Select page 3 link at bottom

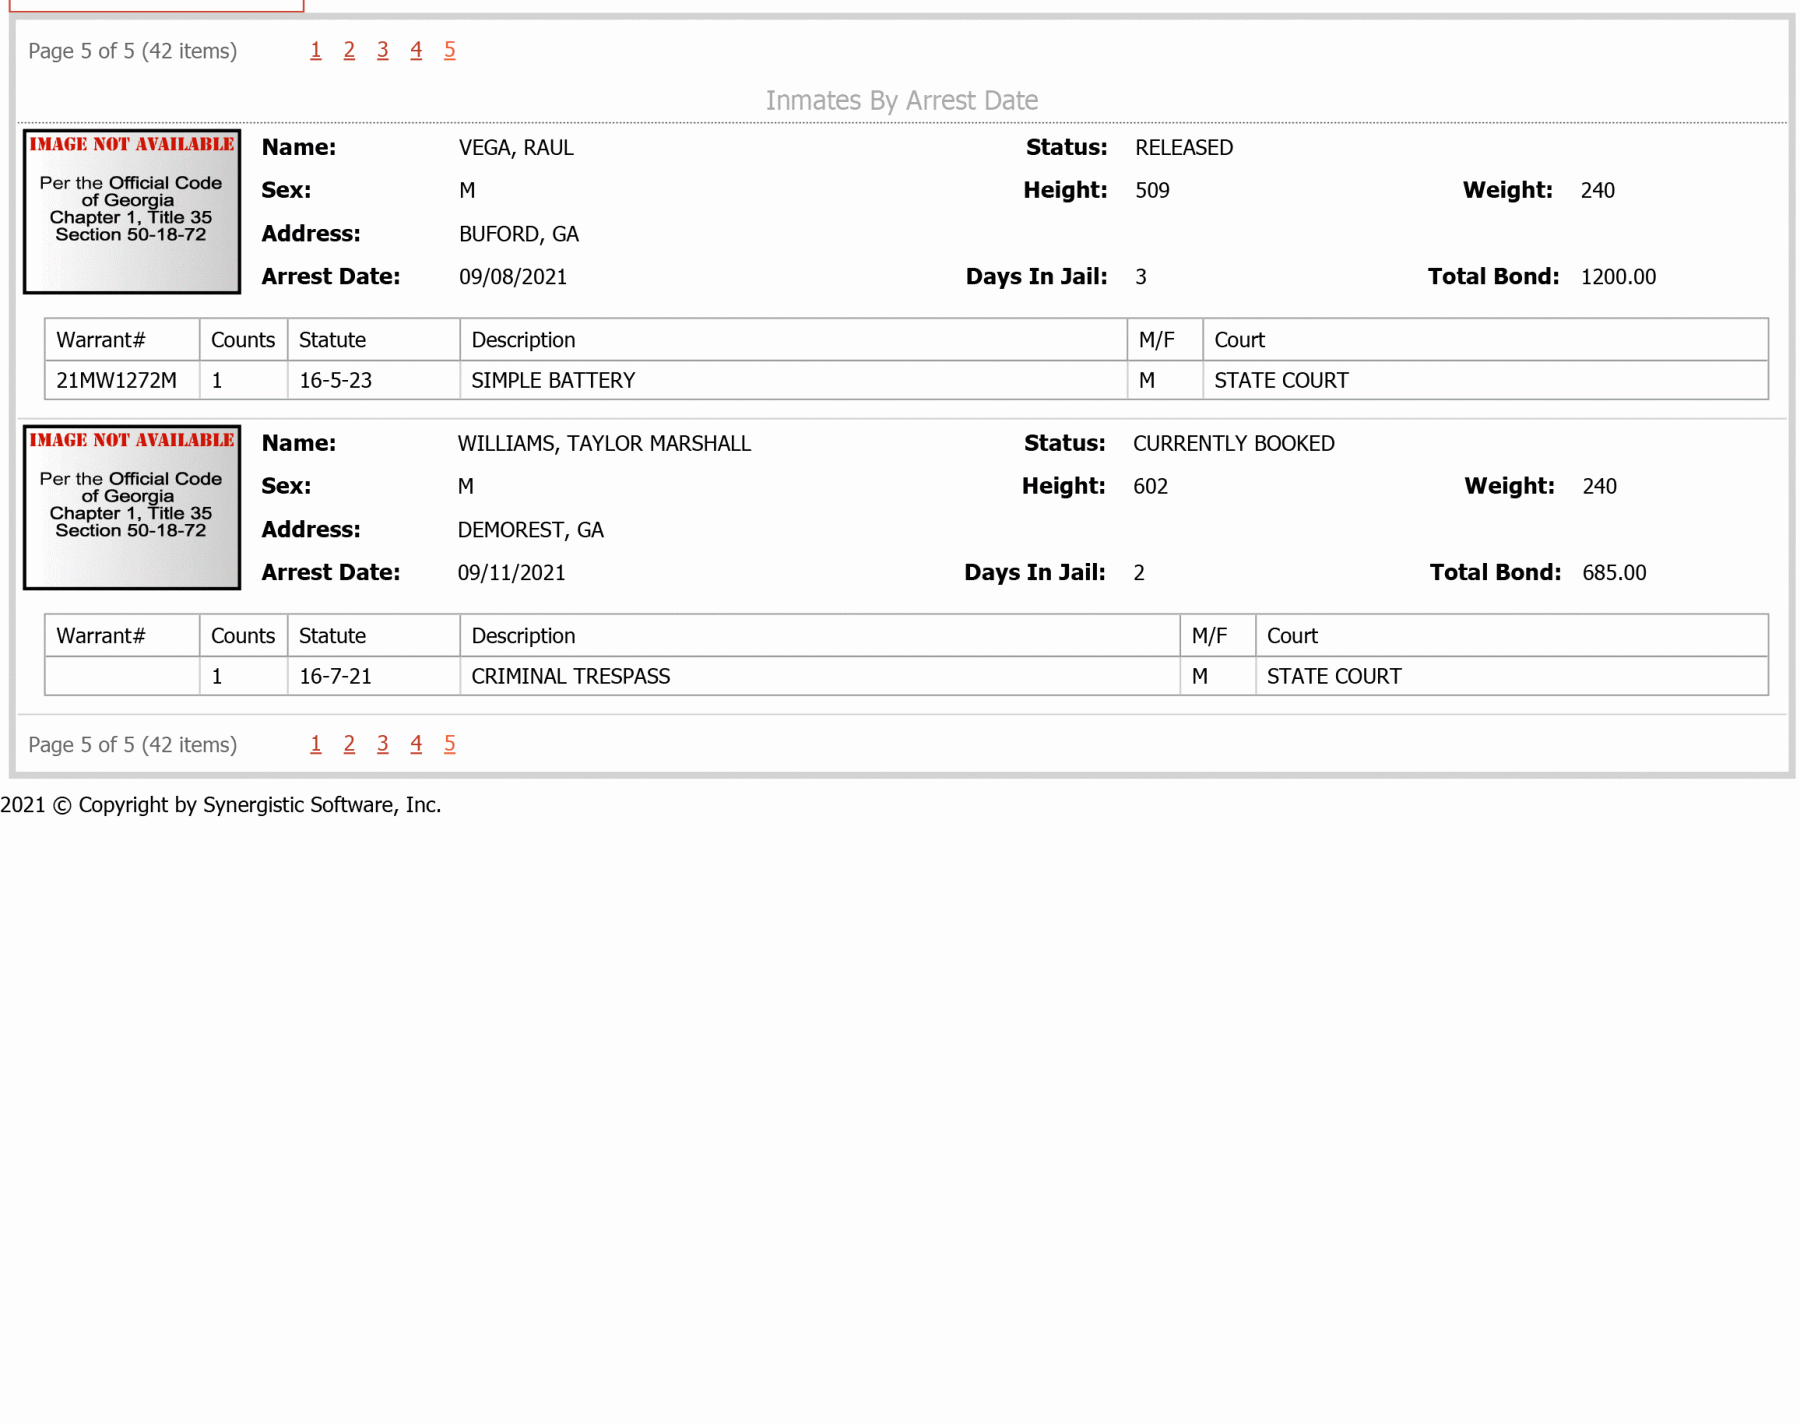coord(383,744)
